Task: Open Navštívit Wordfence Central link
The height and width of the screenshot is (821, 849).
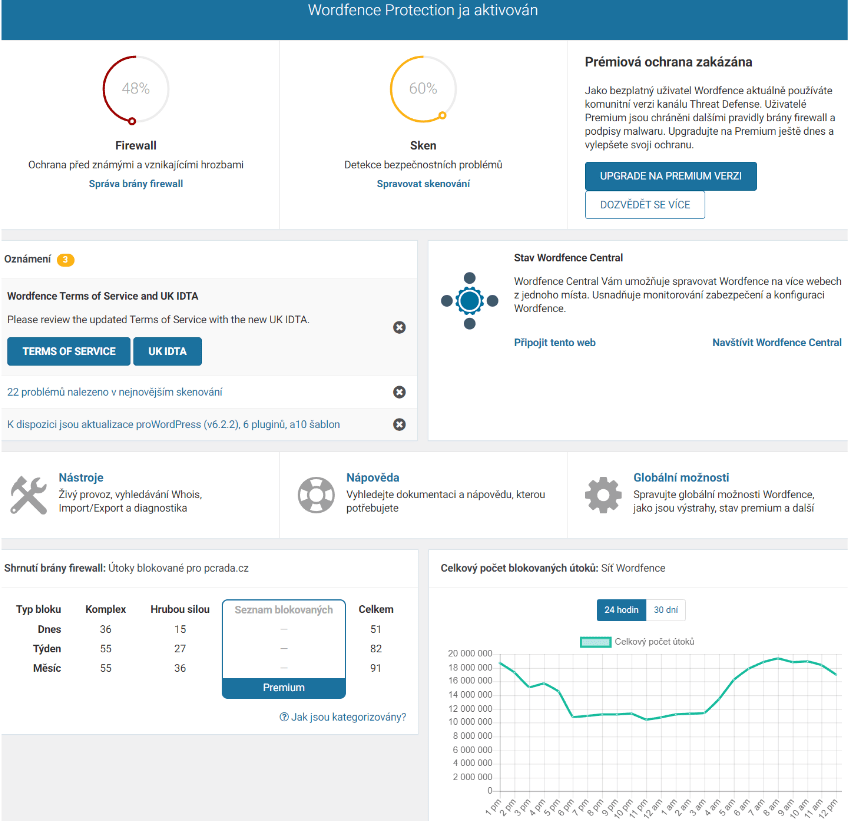Action: 777,342
